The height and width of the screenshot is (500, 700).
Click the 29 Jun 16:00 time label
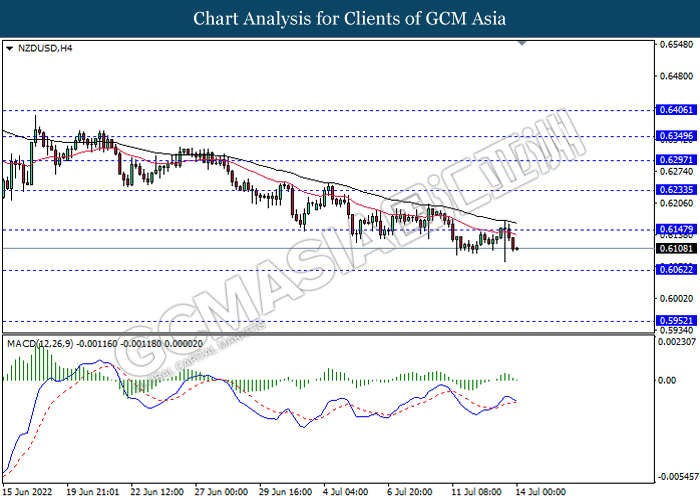[x=285, y=492]
